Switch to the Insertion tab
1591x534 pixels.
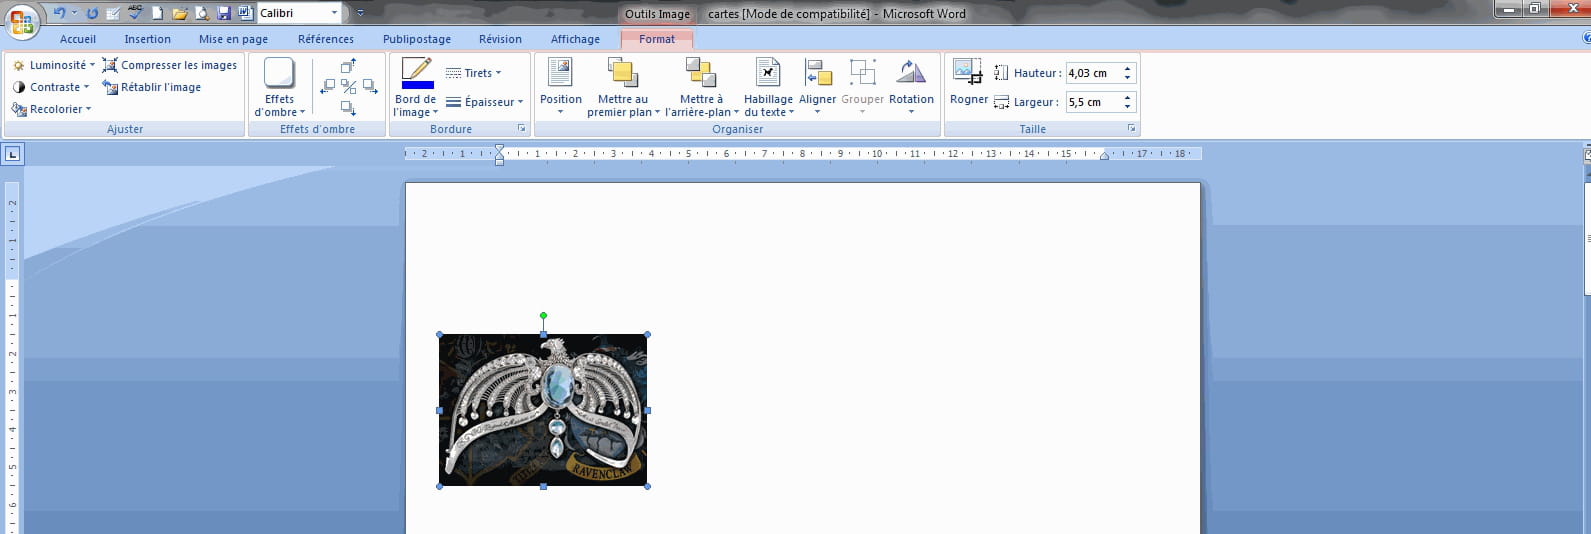(148, 39)
